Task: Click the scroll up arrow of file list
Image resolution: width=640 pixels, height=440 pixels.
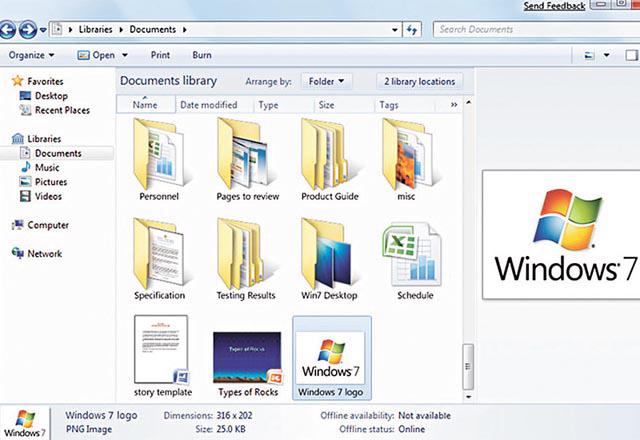Action: click(x=469, y=102)
